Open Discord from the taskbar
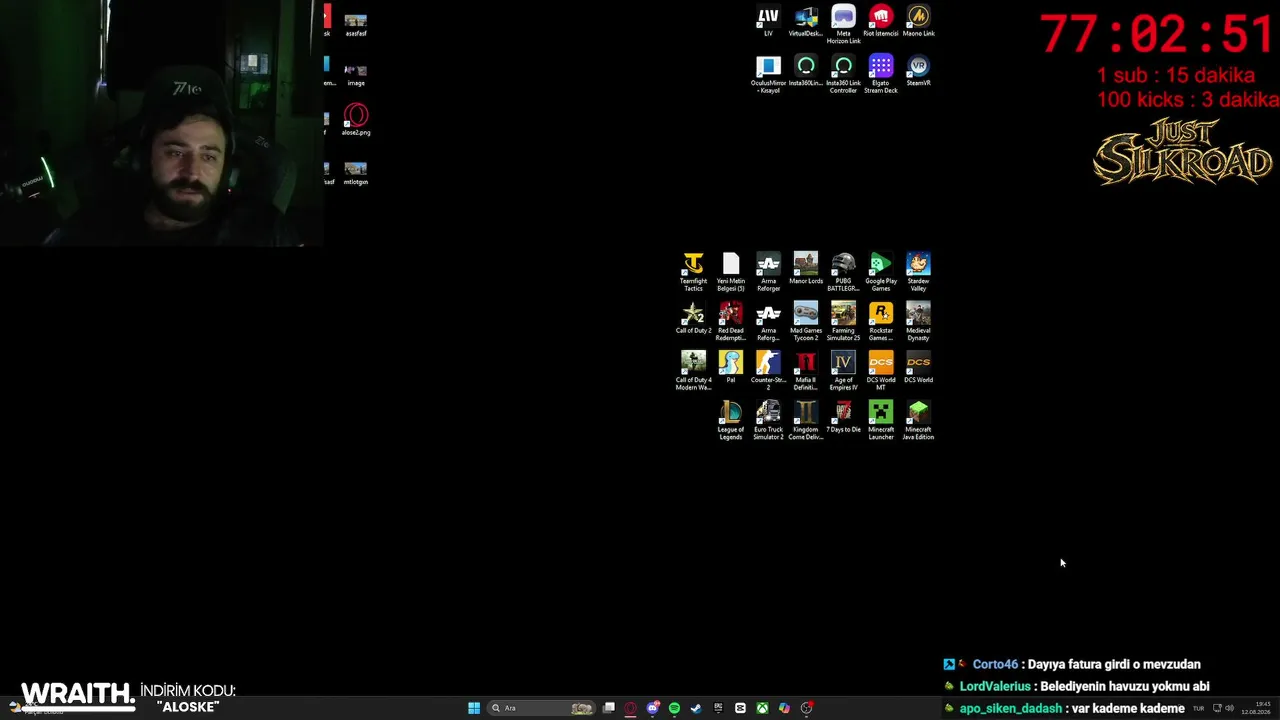Screen dimensions: 1280x720 click(652, 708)
